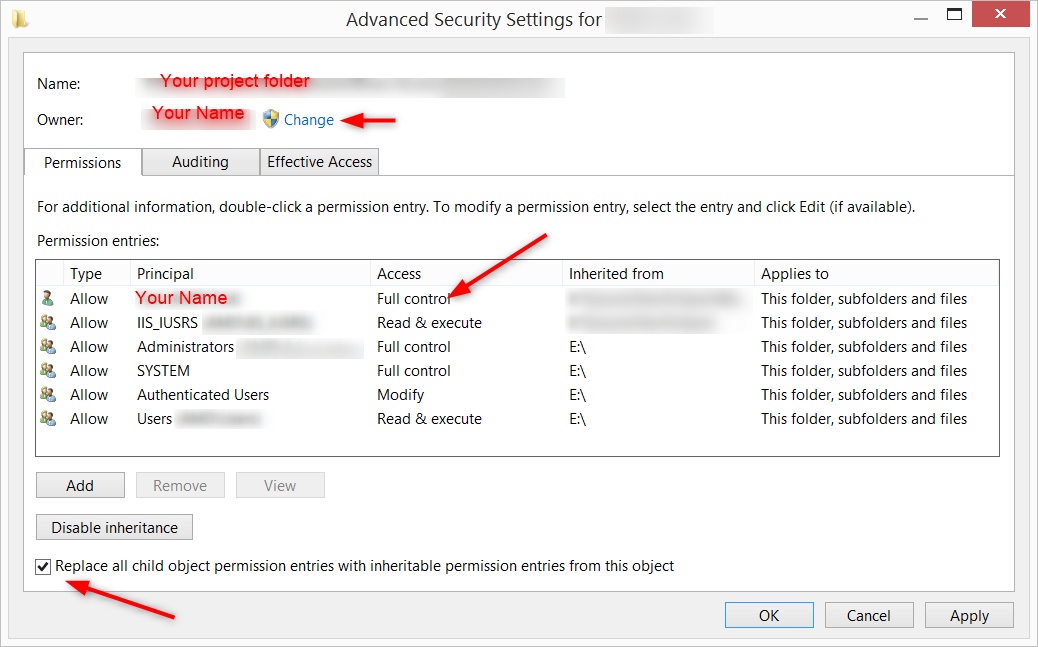
Task: Open the Effective Access tab
Action: click(x=319, y=162)
